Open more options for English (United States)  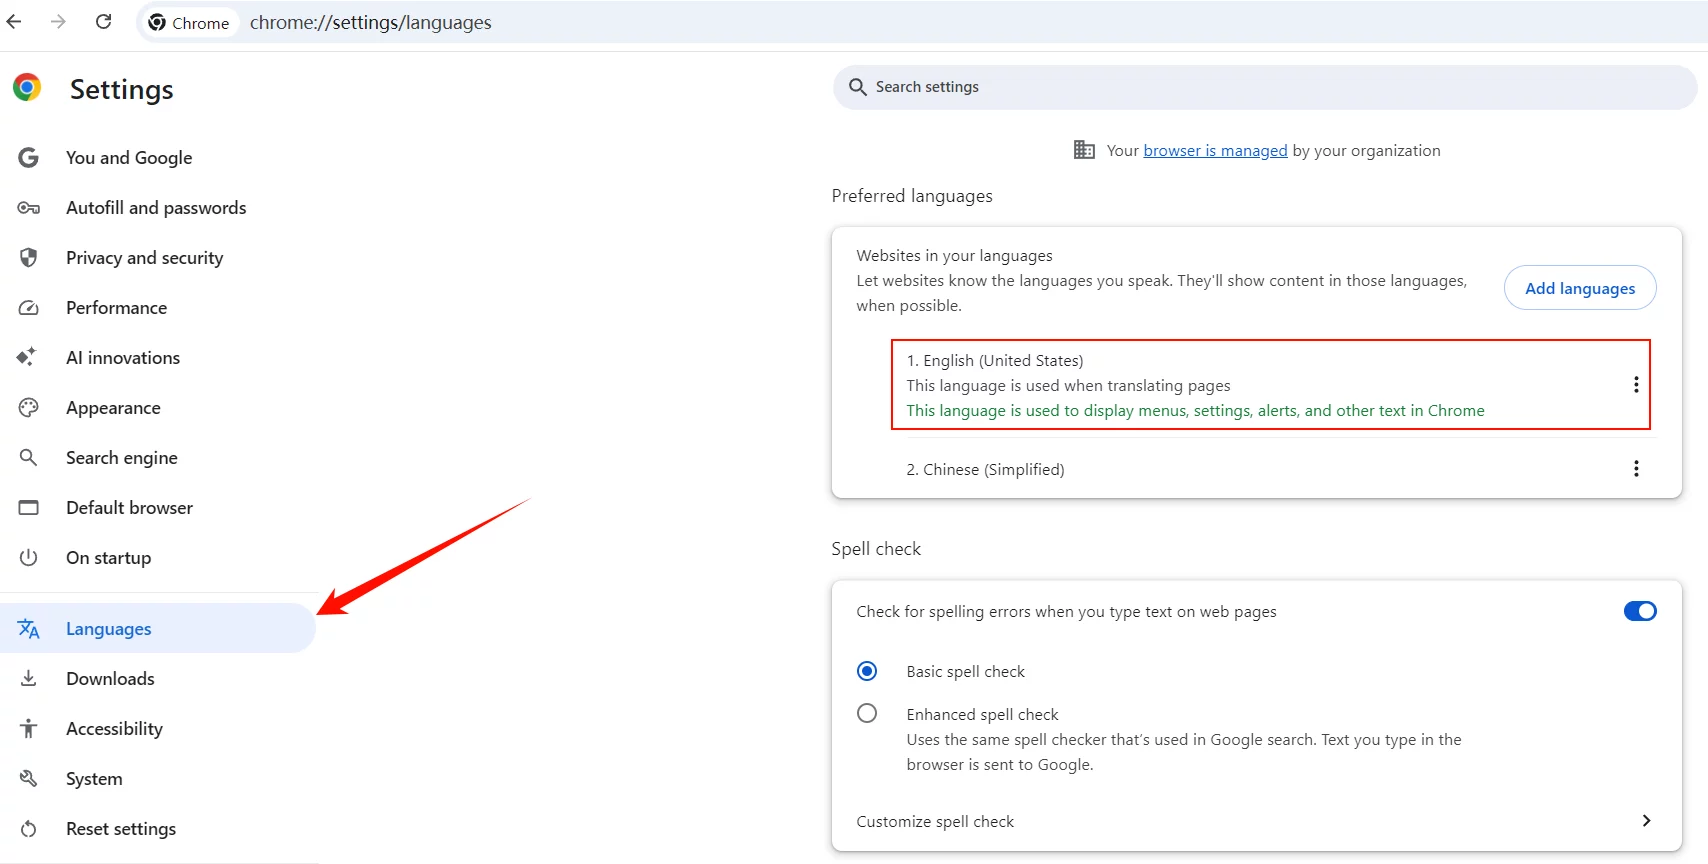(x=1636, y=385)
